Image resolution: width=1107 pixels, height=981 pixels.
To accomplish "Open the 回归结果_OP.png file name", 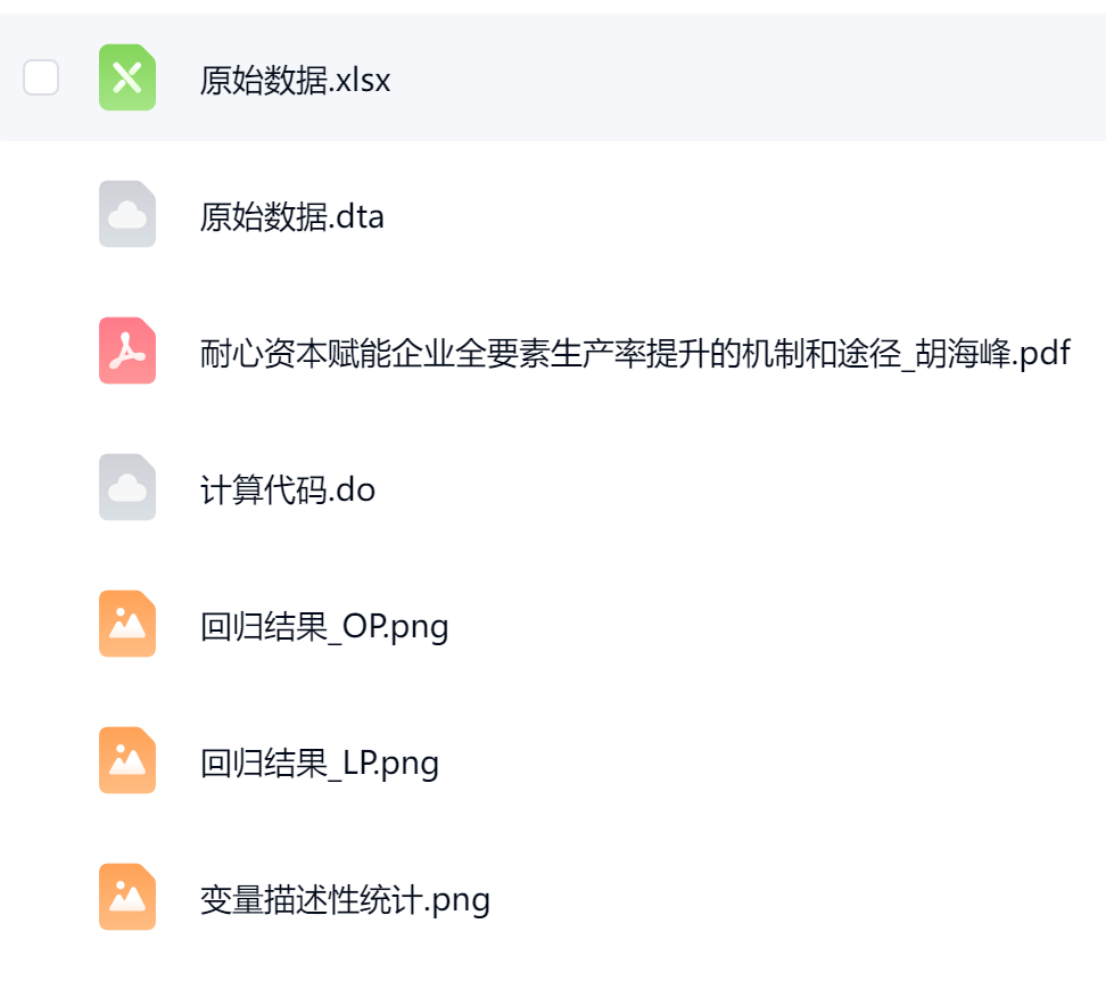I will 324,627.
